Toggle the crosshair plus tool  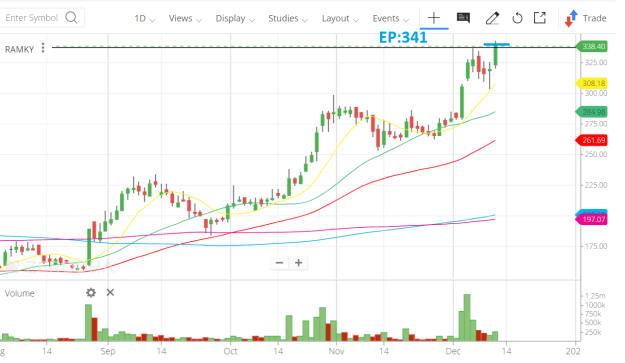[x=434, y=18]
